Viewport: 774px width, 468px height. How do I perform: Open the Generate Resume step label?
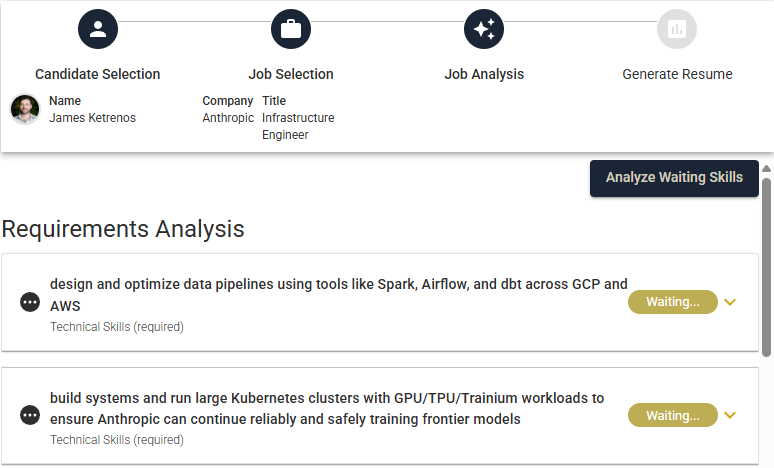(x=677, y=74)
